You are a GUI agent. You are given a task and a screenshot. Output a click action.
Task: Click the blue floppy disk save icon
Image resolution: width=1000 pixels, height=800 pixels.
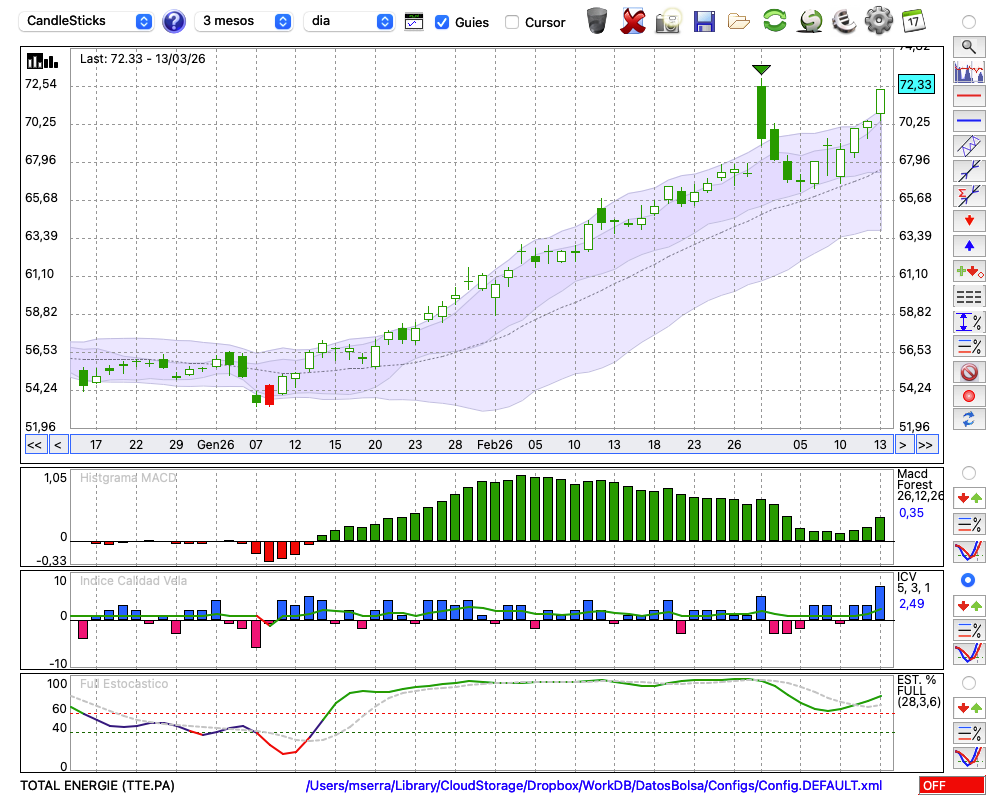click(704, 20)
